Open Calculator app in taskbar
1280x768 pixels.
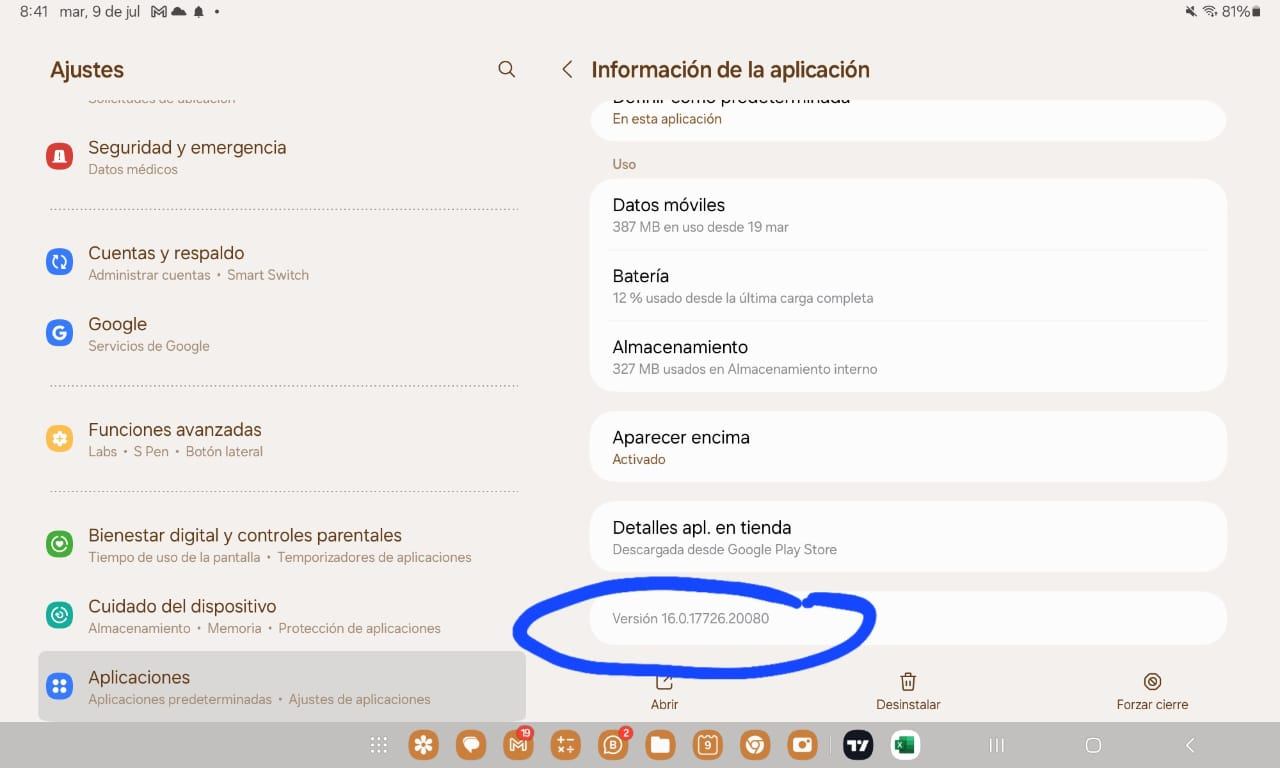tap(565, 745)
